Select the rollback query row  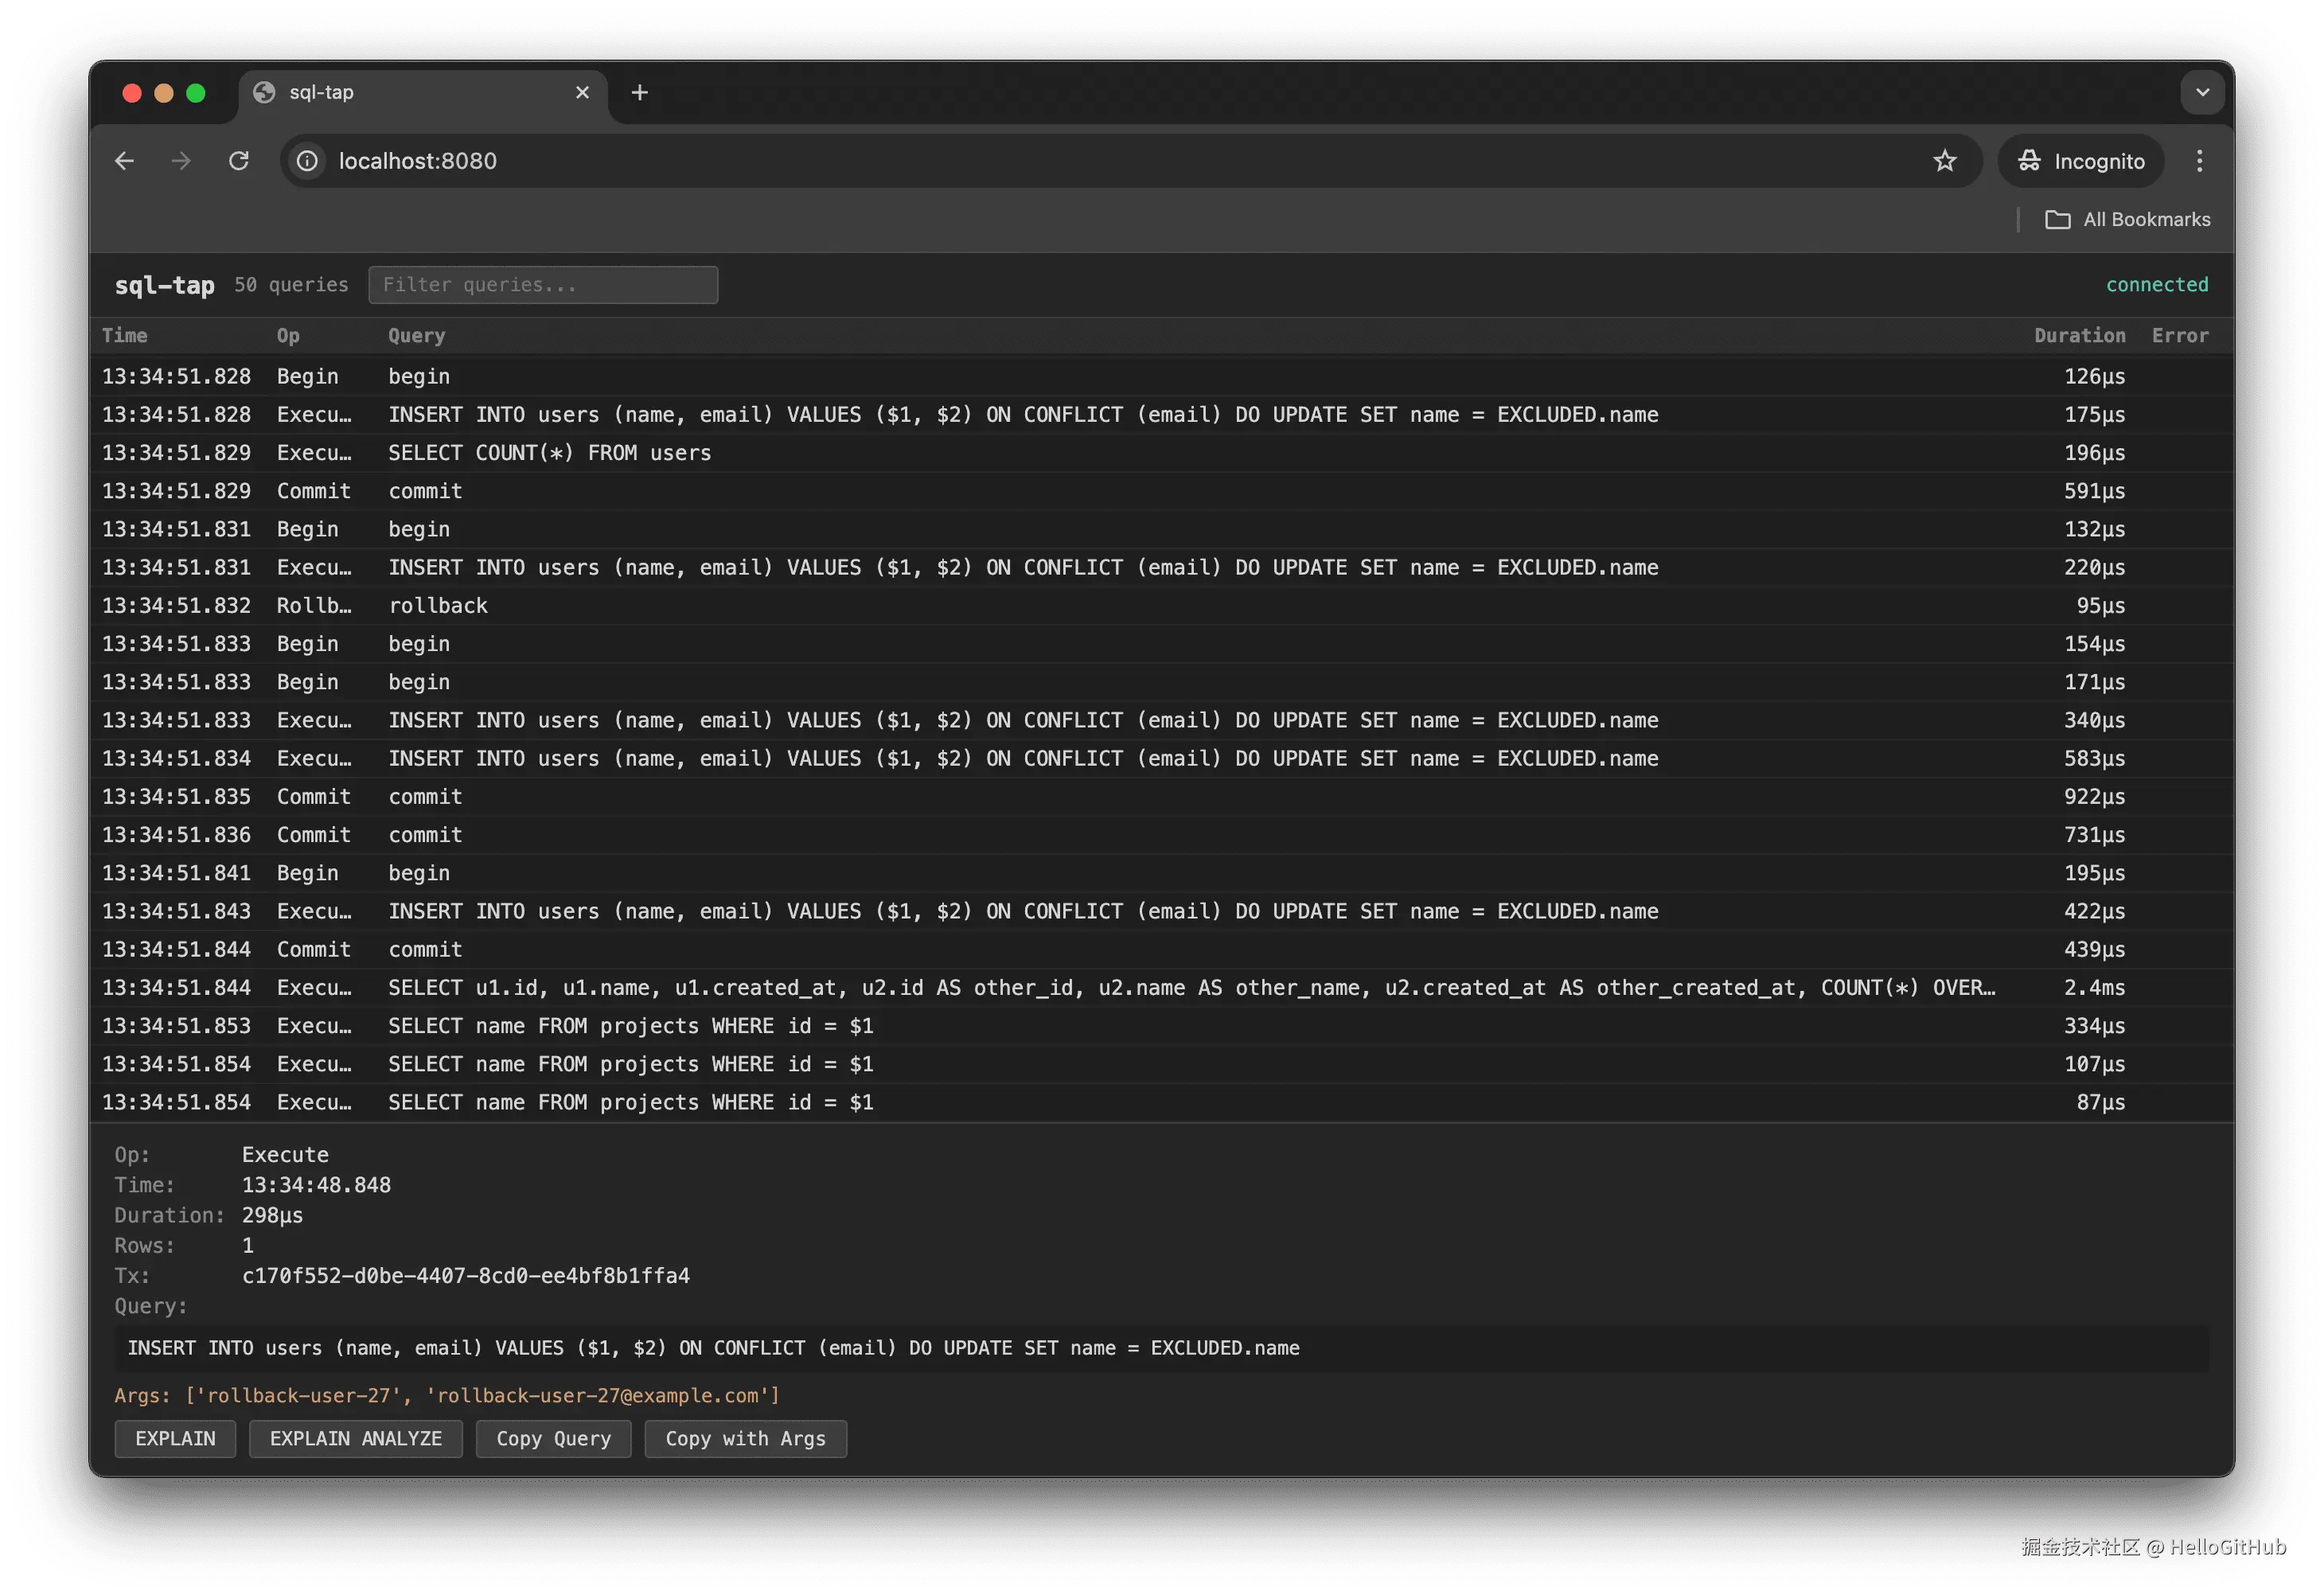[x=438, y=606]
